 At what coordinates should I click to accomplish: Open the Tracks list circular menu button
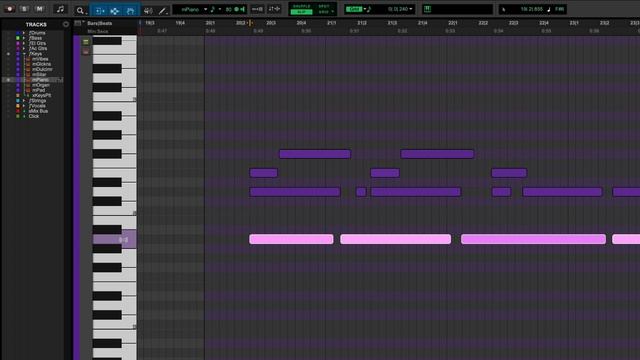pyautogui.click(x=66, y=24)
